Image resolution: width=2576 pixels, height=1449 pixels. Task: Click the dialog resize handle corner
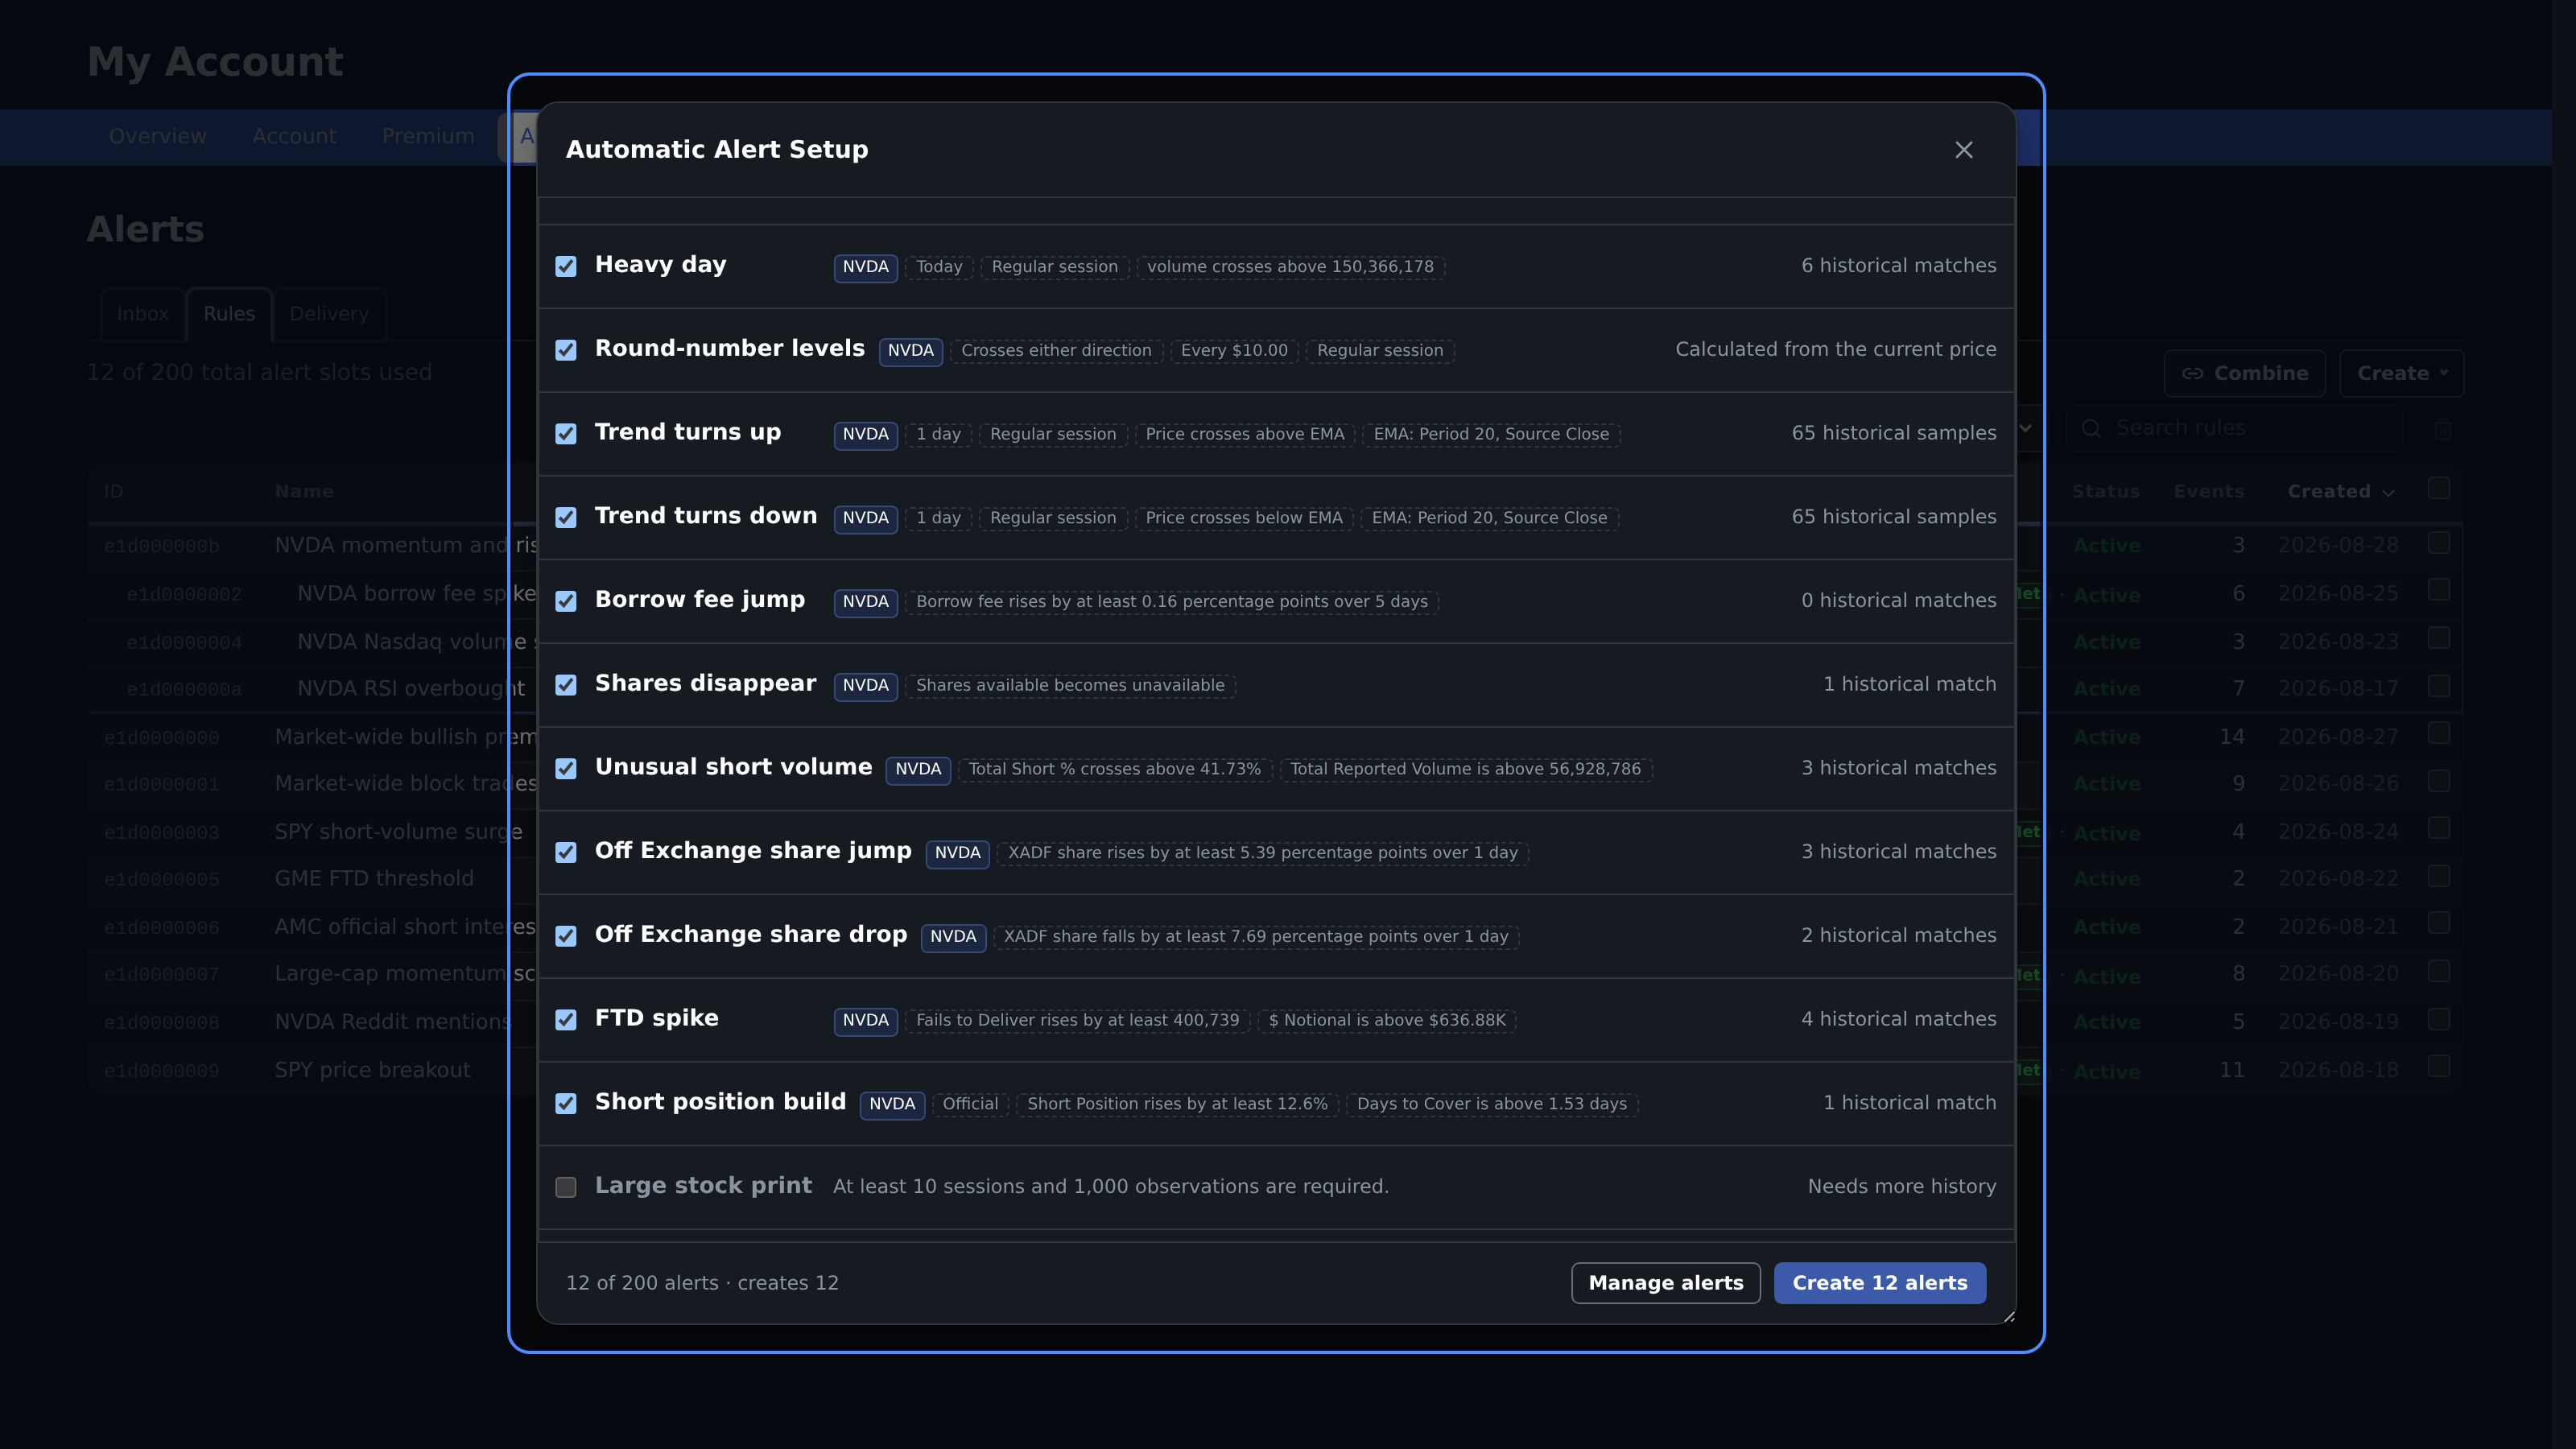tap(2009, 1317)
